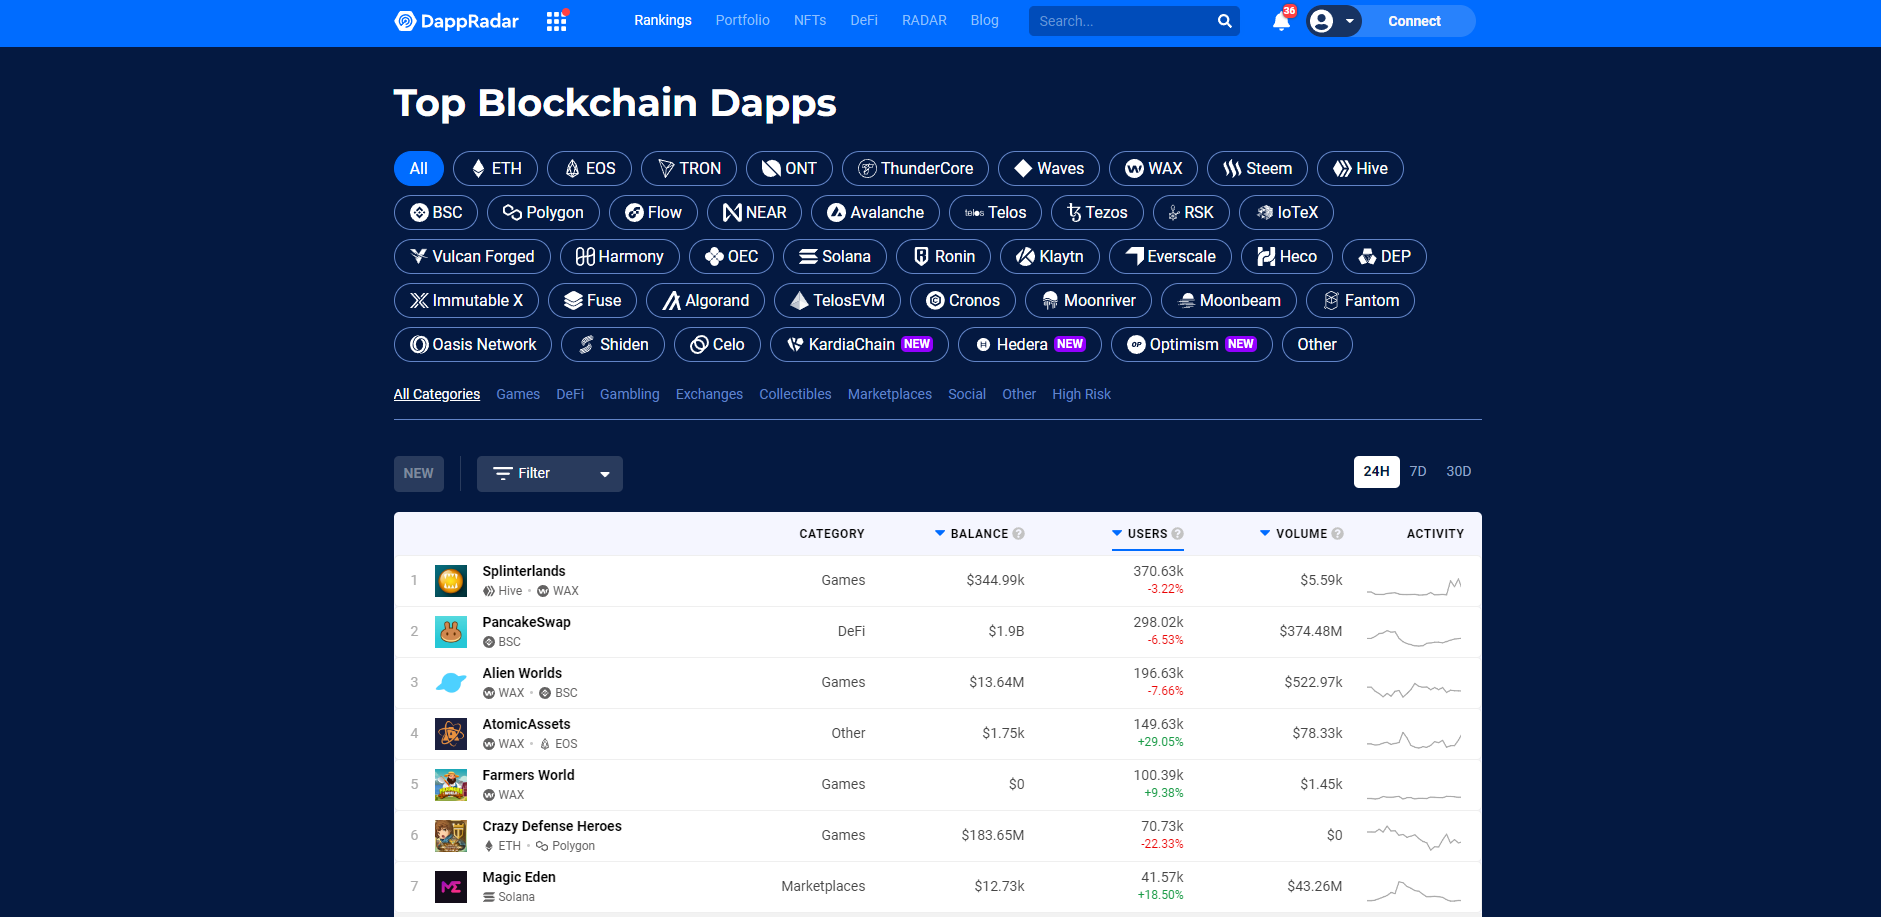The height and width of the screenshot is (917, 1881).
Task: Filter dapps by KardiaChain NEW chain
Action: point(860,345)
